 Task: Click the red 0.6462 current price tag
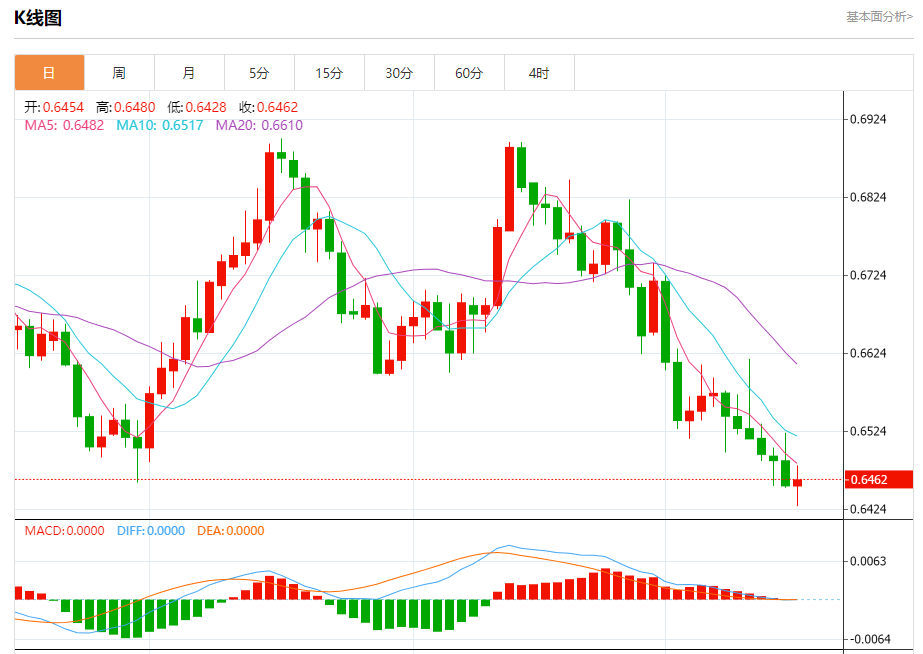pyautogui.click(x=879, y=480)
